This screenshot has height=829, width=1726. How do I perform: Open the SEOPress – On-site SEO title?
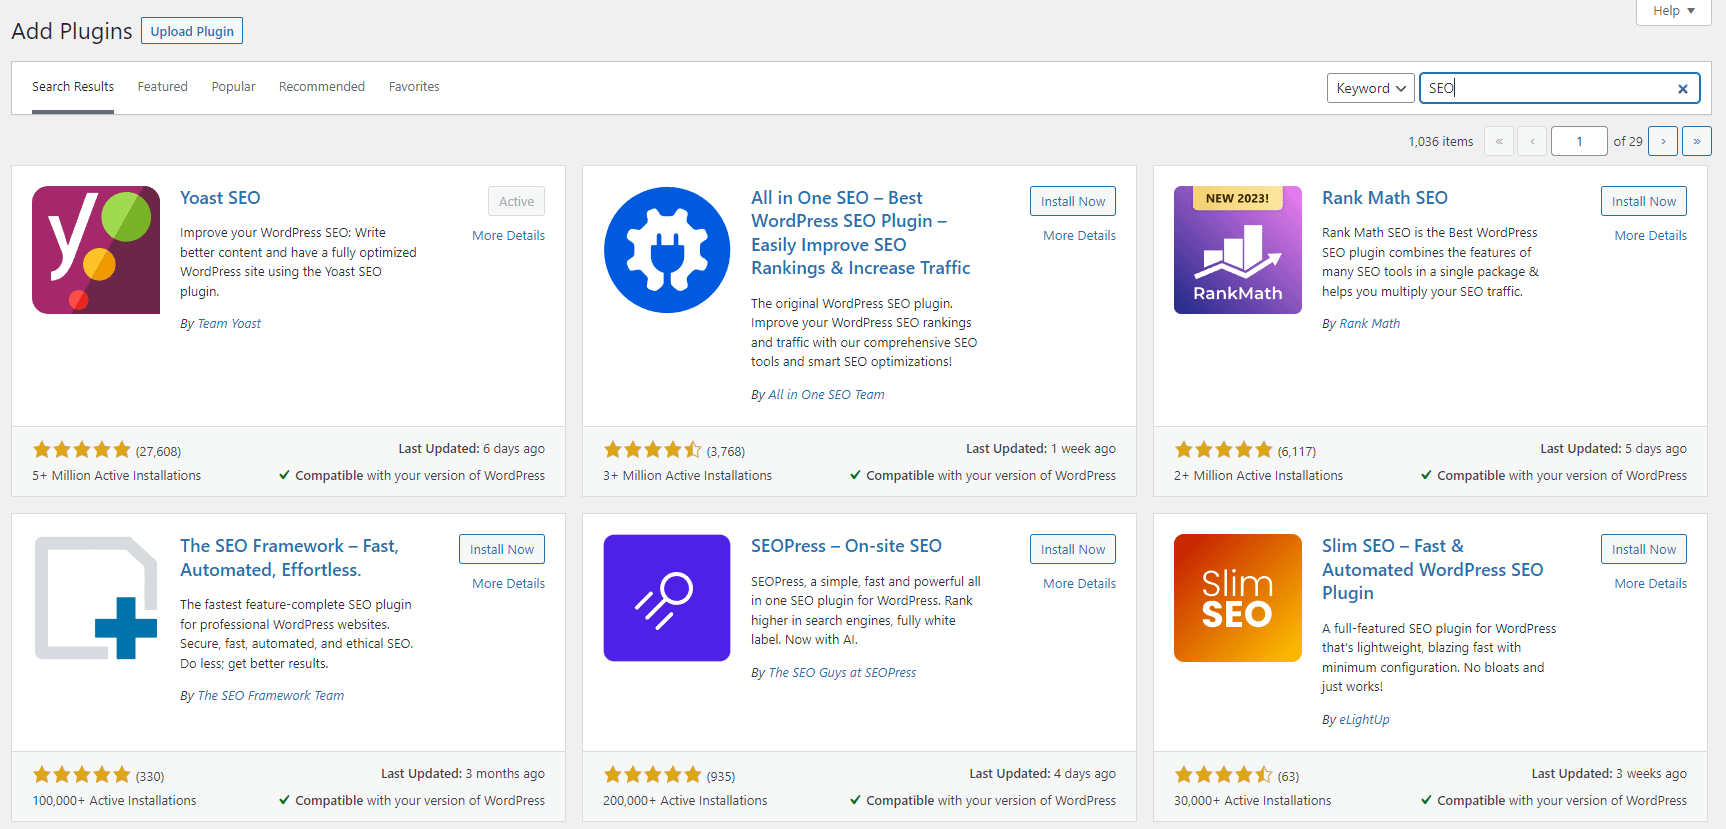[846, 546]
